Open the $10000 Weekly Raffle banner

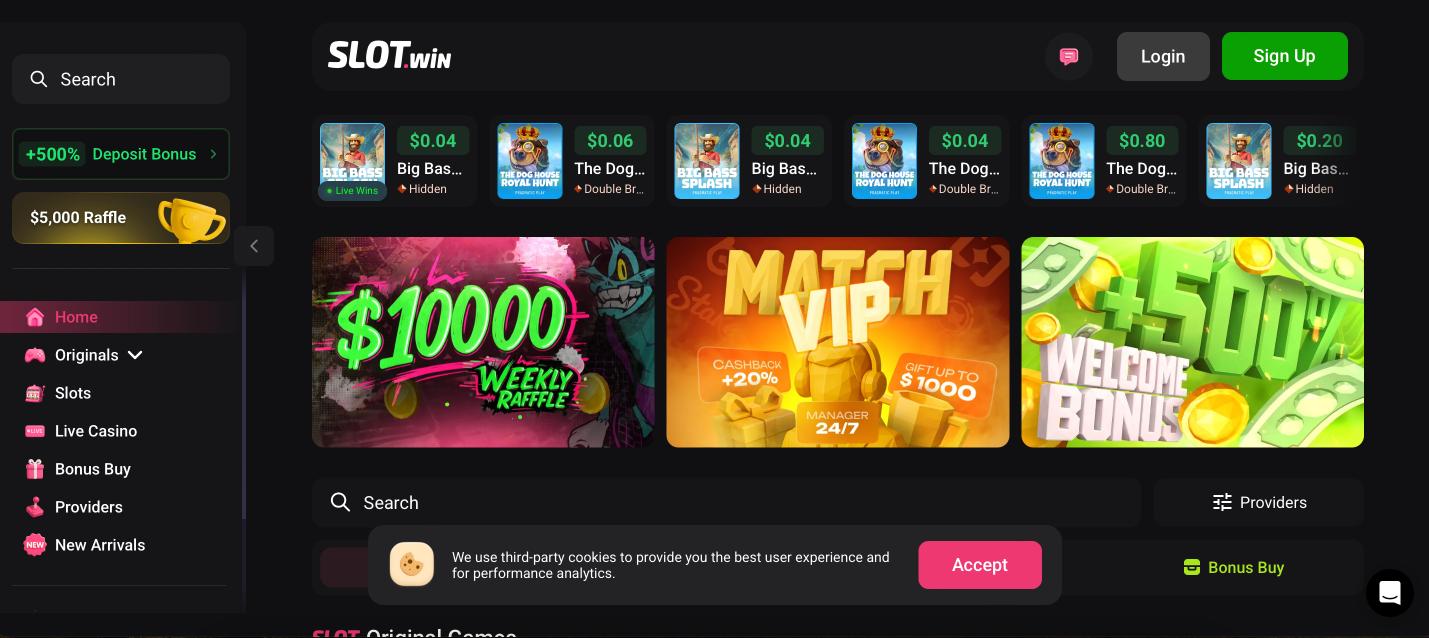(x=483, y=342)
